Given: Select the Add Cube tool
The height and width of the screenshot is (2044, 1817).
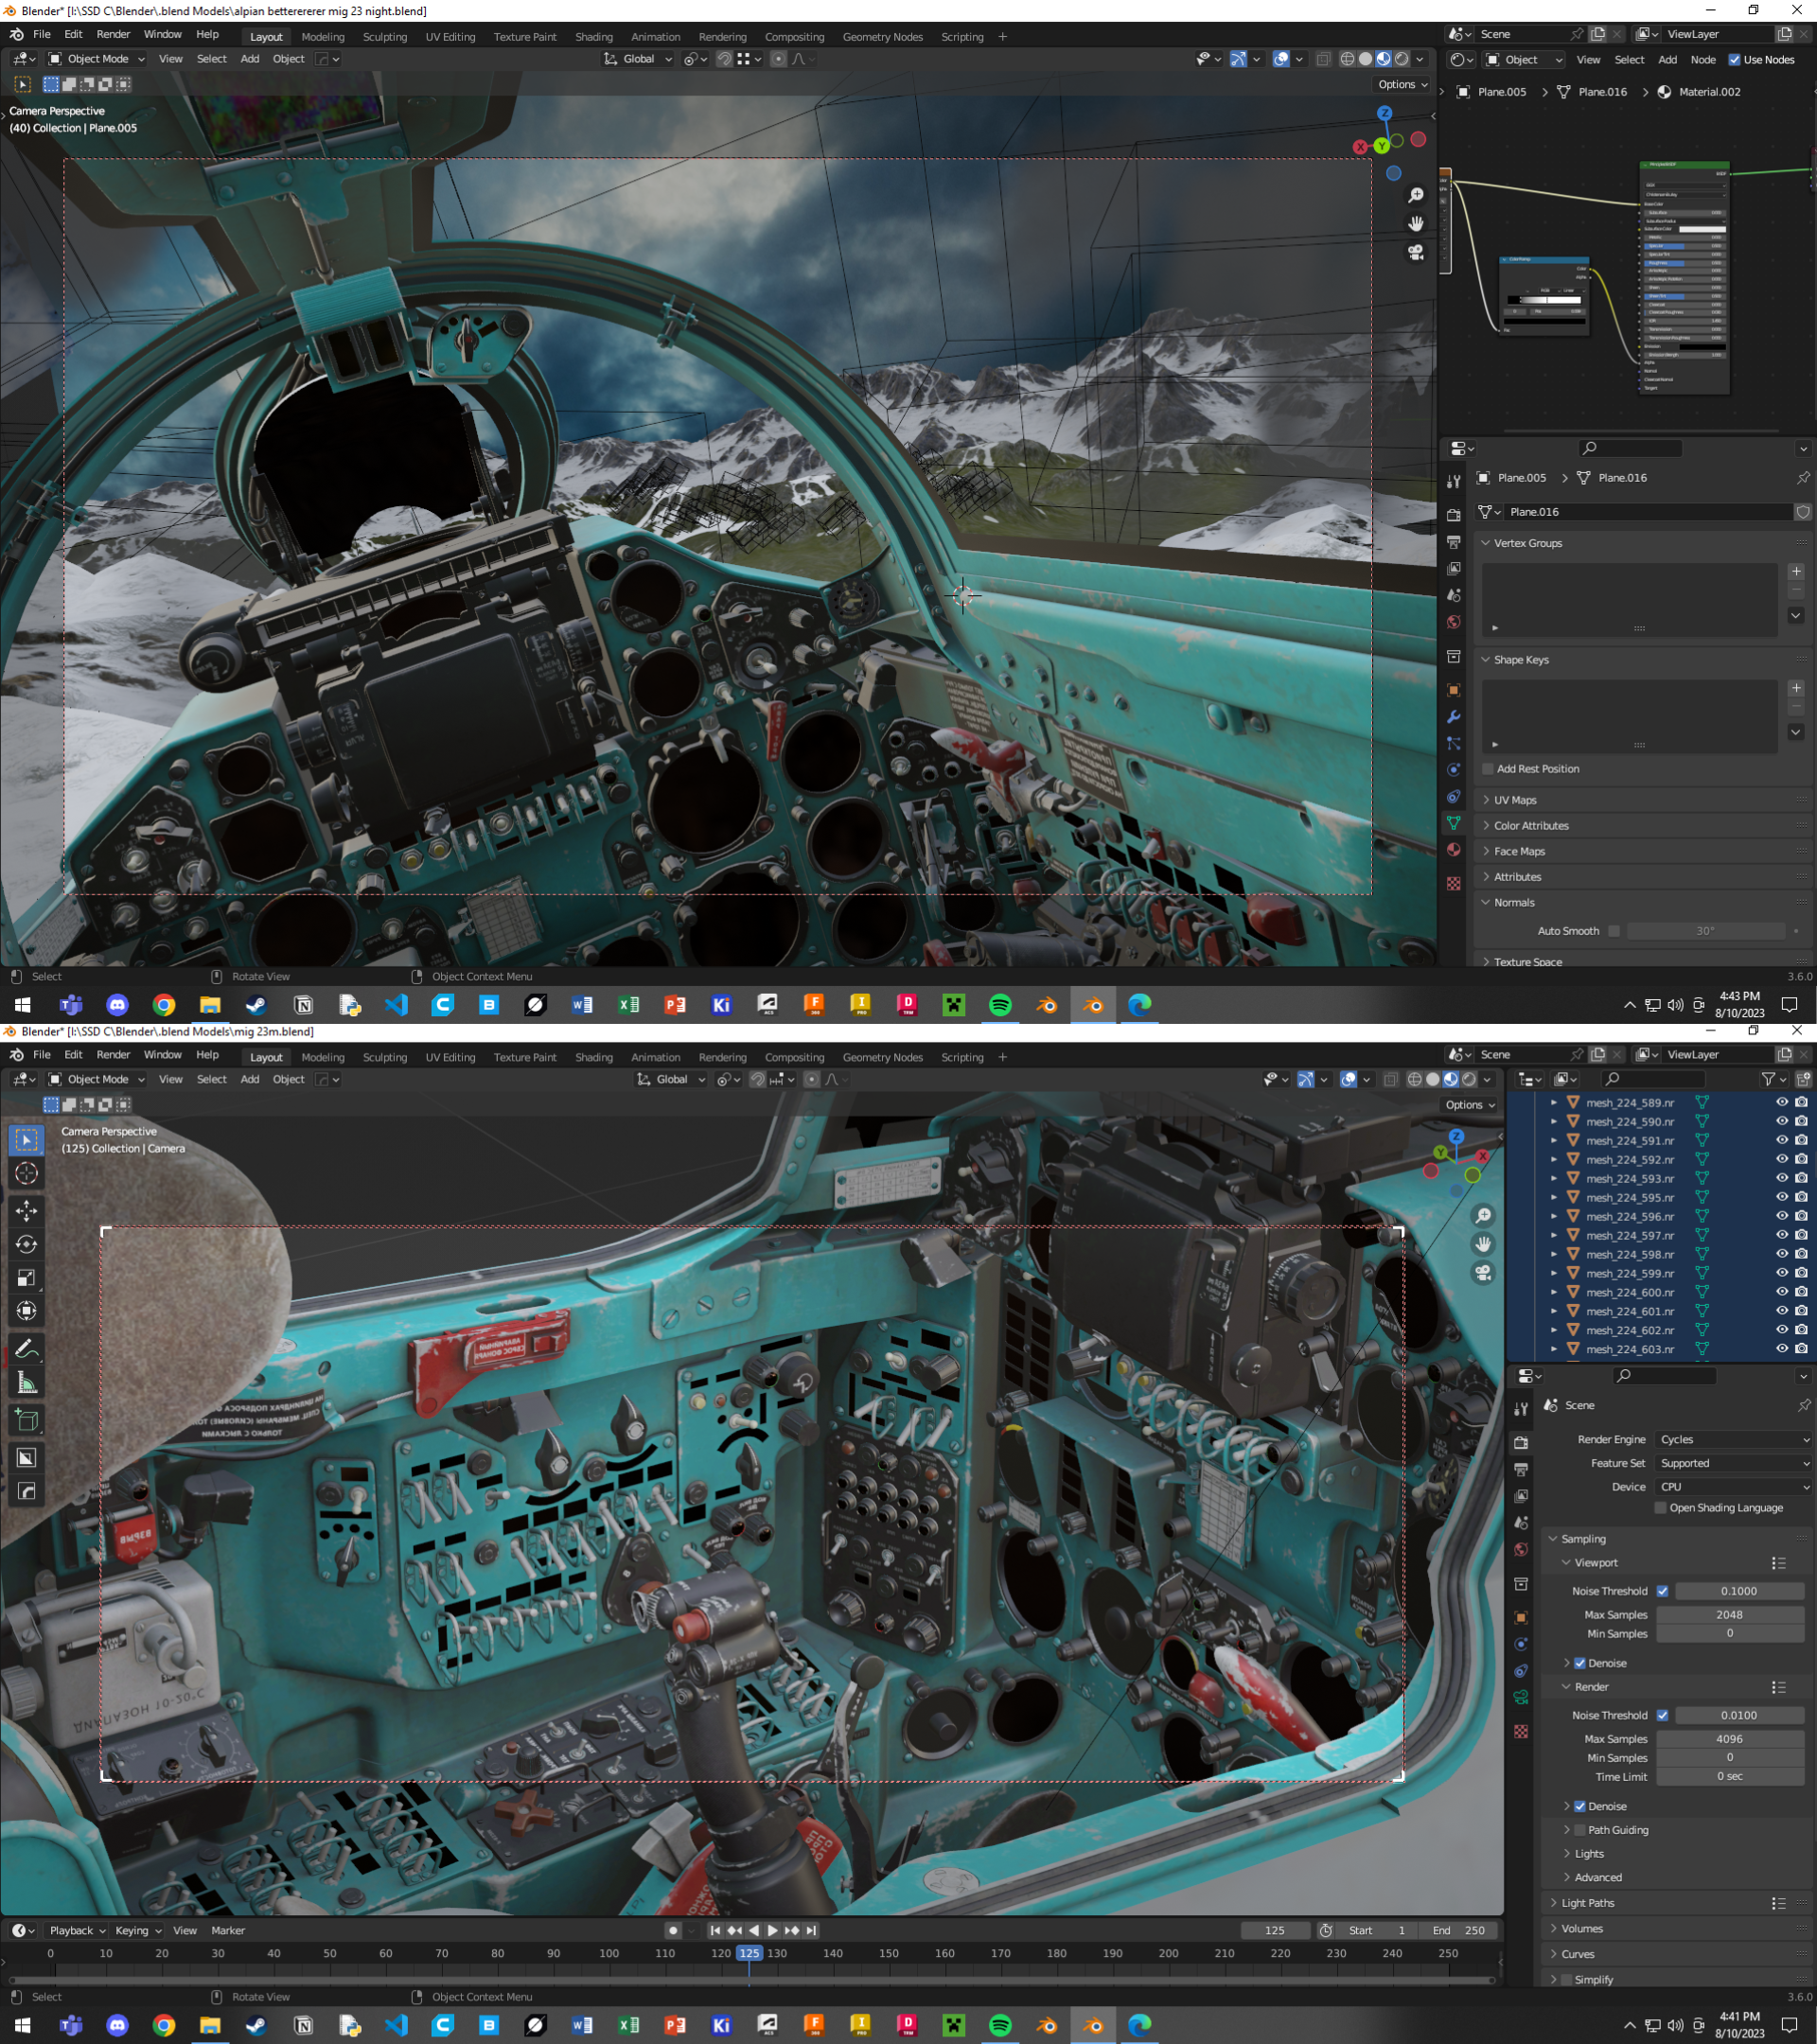Looking at the screenshot, I should [27, 1420].
